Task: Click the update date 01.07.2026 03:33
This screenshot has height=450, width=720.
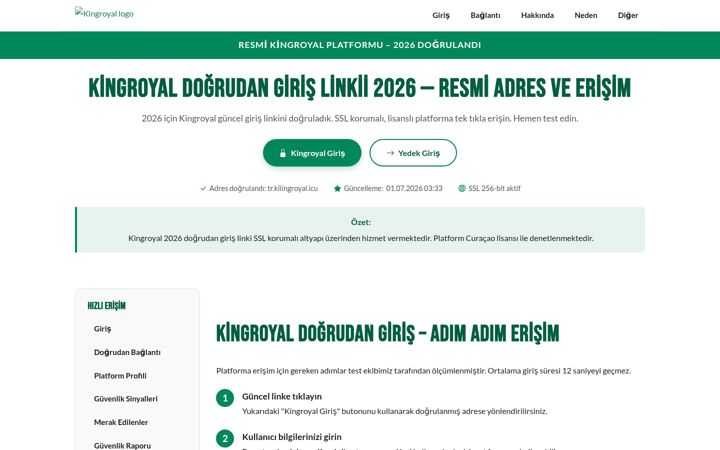Action: click(x=414, y=188)
